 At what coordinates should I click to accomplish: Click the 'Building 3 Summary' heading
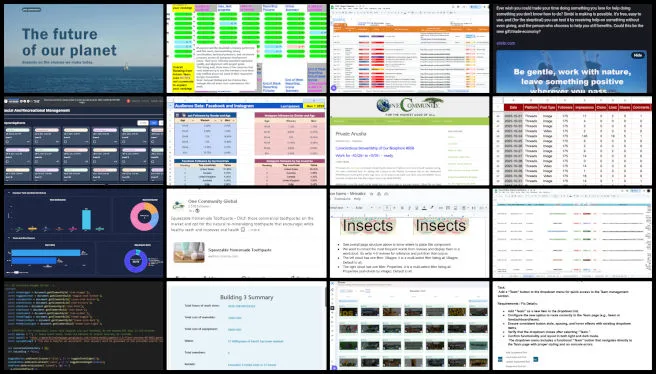pos(246,297)
